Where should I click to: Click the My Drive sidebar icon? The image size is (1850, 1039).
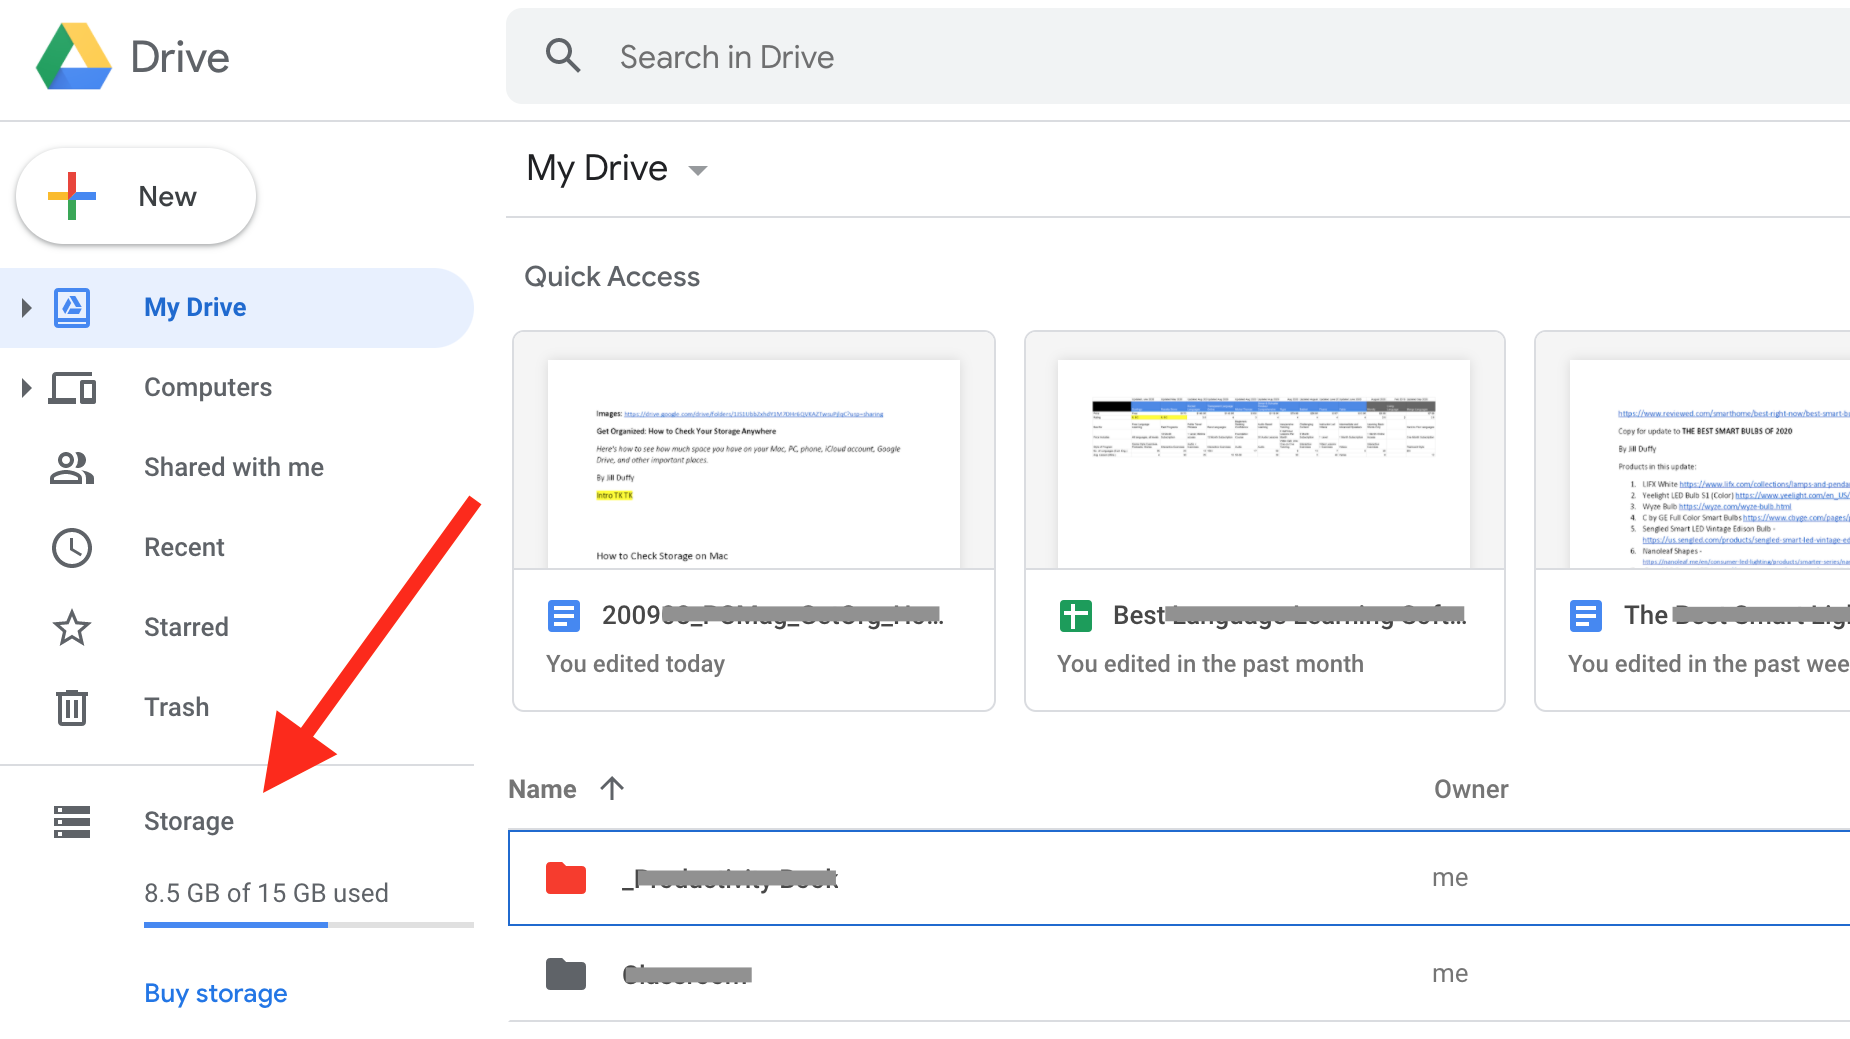[72, 307]
